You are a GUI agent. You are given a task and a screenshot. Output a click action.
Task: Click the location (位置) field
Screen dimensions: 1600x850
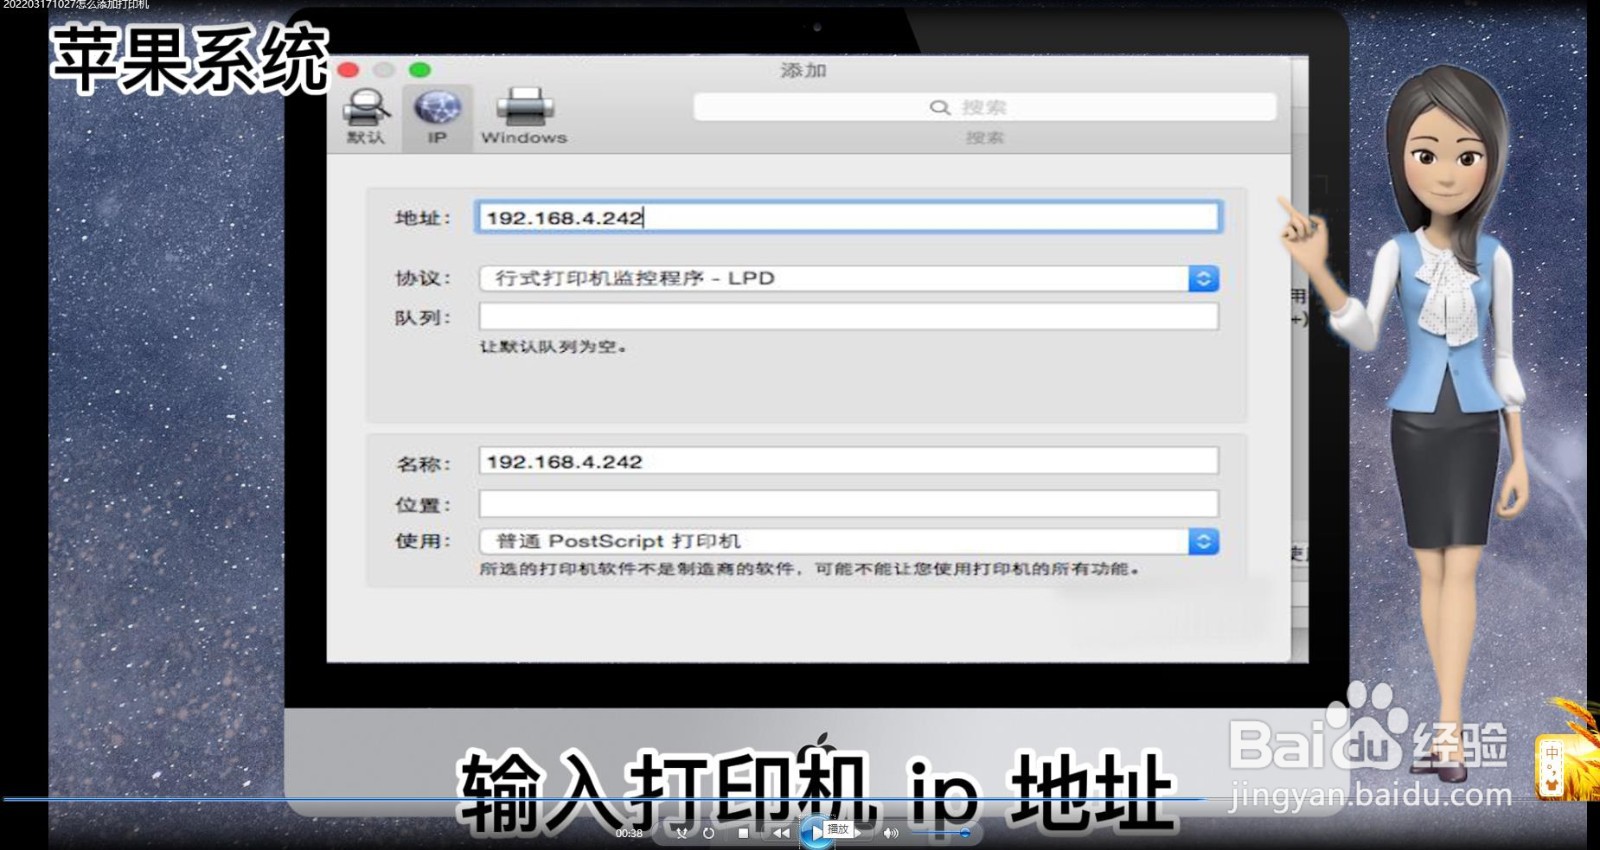point(848,503)
